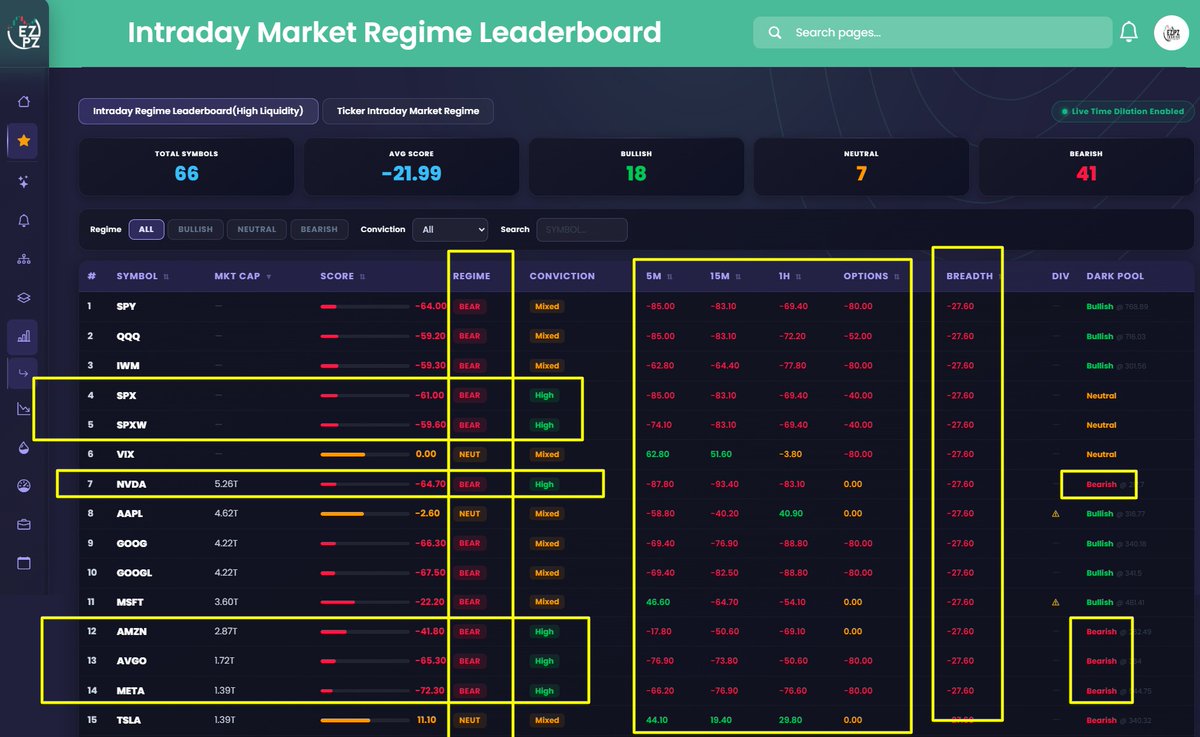
Task: Switch to Intraday Regime Leaderboard(High Liquidity) tab
Action: point(198,111)
